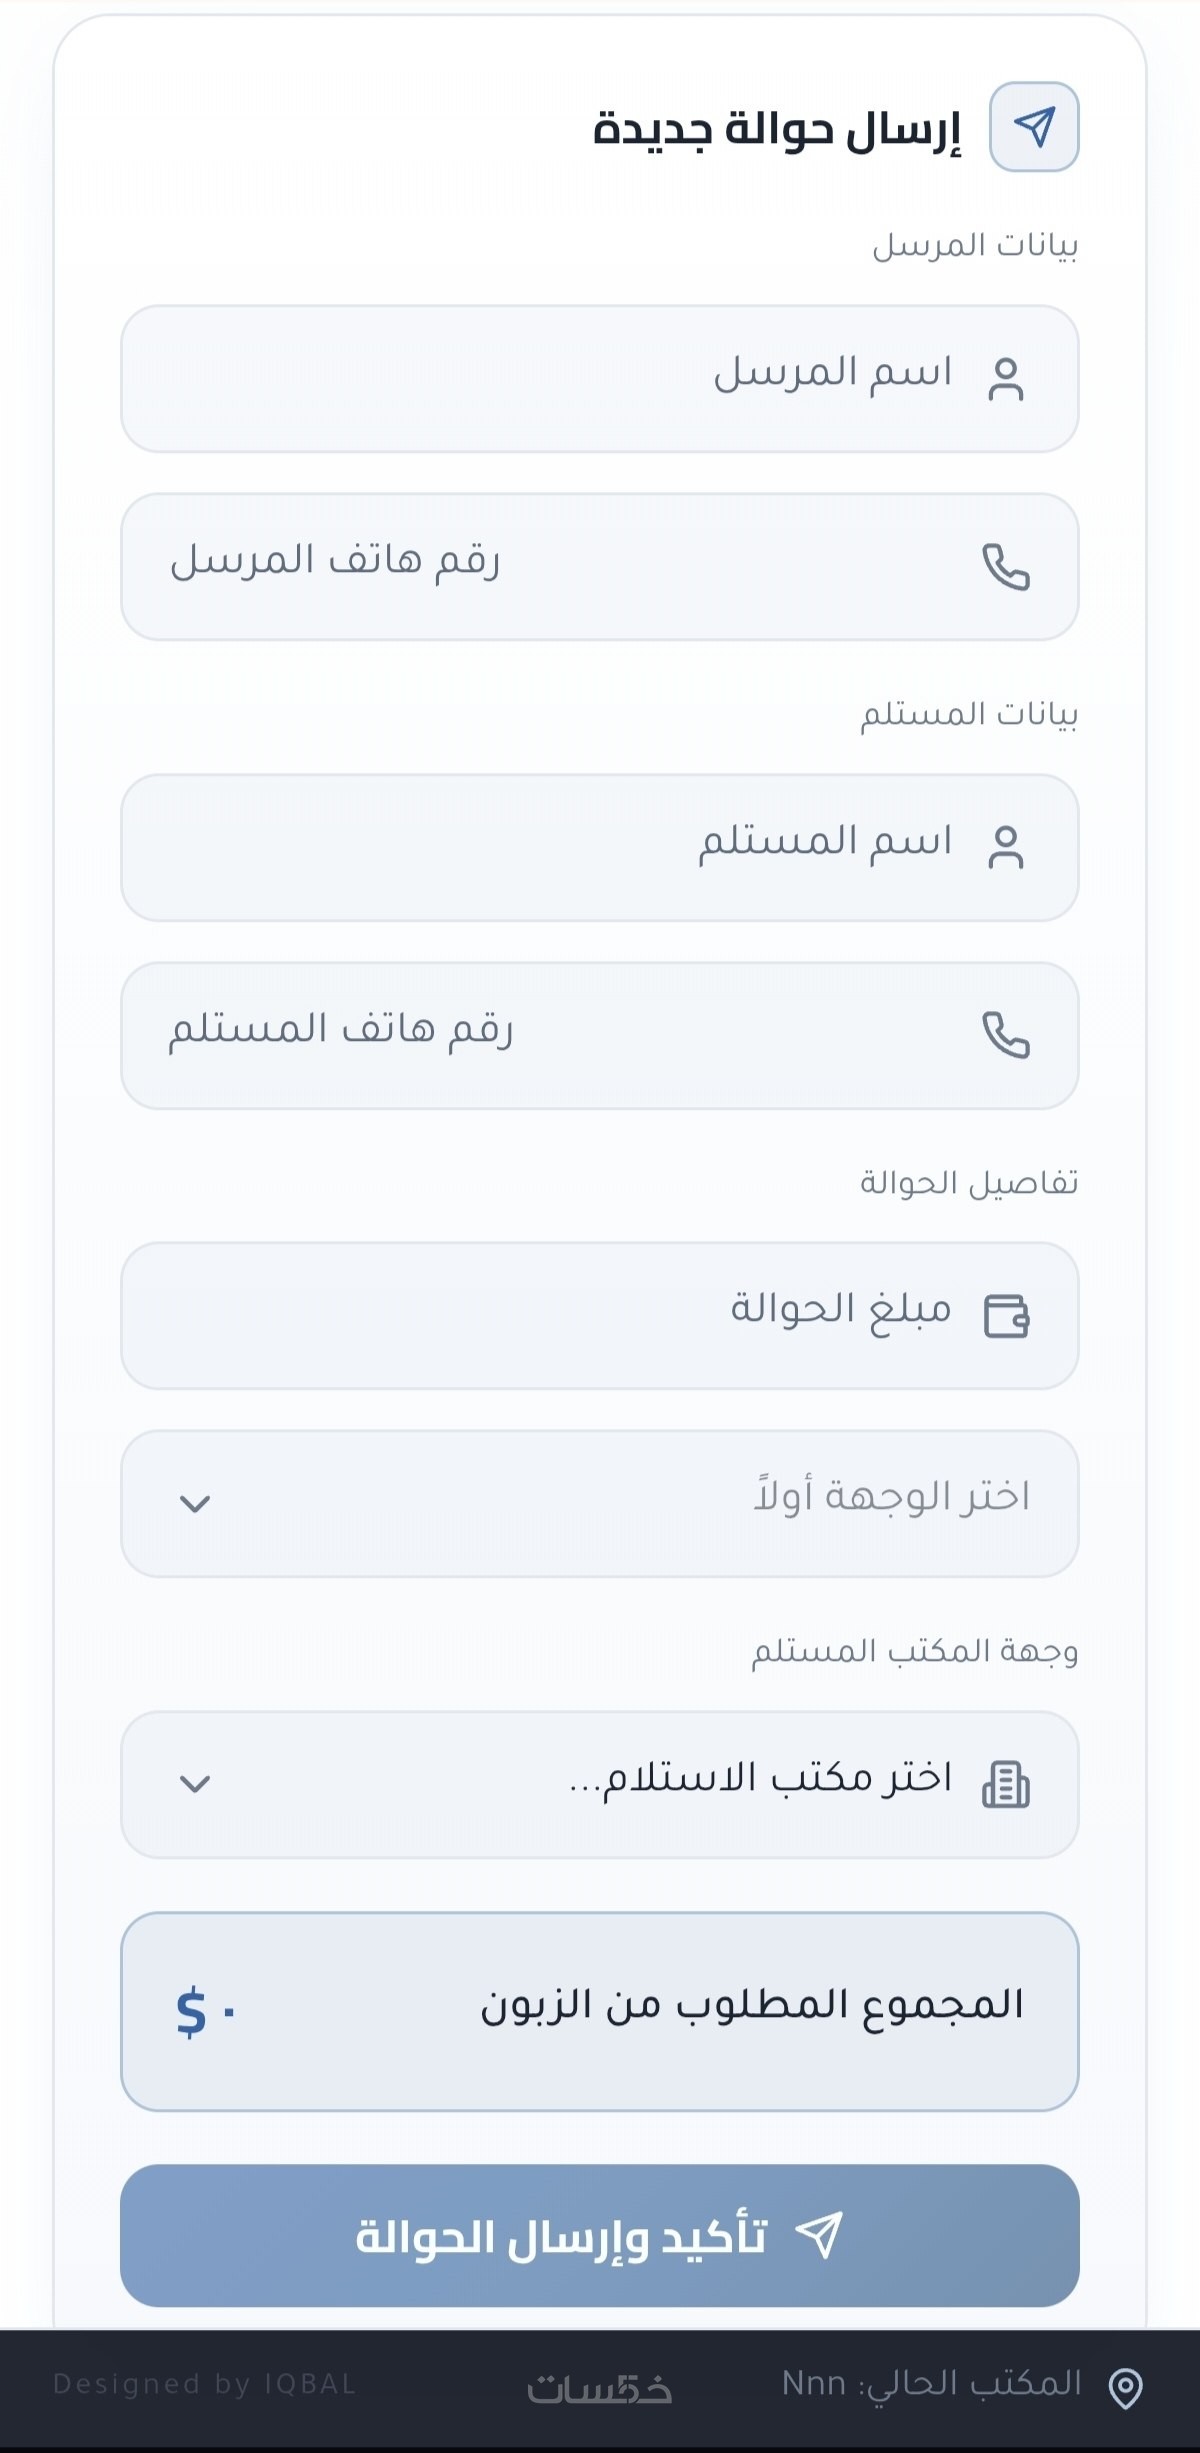
Task: Click the Designed by IQBAL footer text
Action: click(x=204, y=2384)
